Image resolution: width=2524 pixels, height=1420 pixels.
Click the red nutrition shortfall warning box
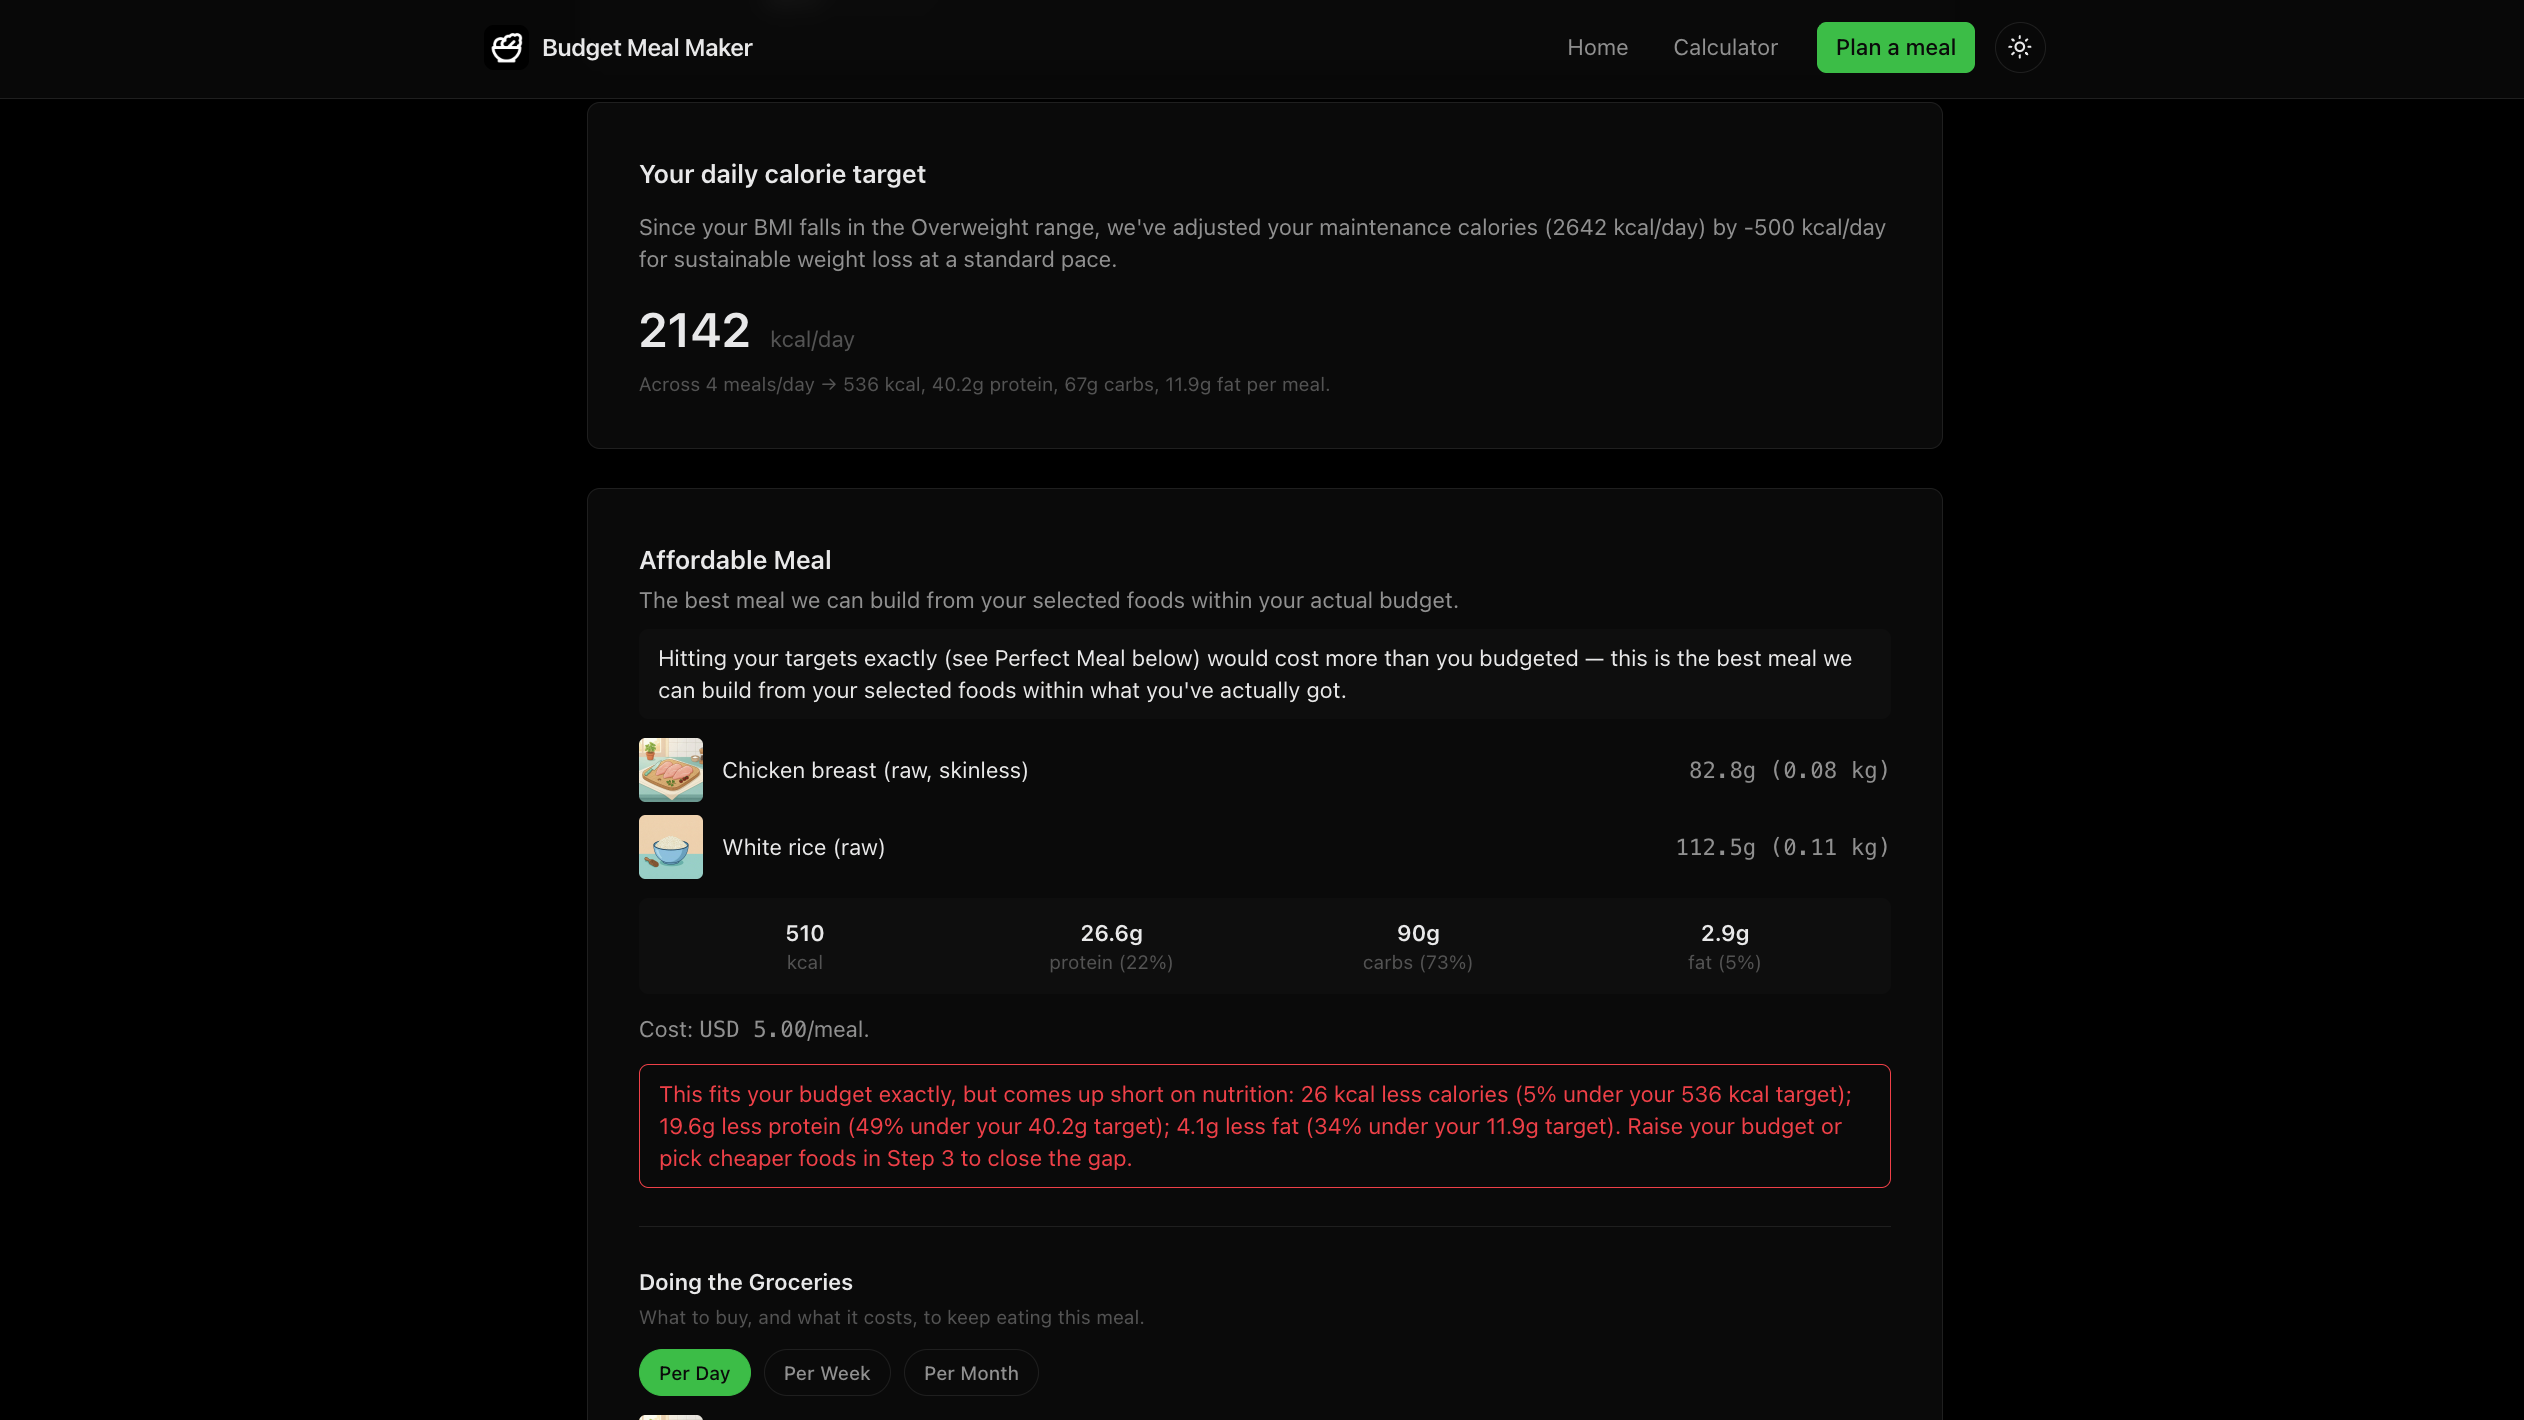coord(1264,1125)
